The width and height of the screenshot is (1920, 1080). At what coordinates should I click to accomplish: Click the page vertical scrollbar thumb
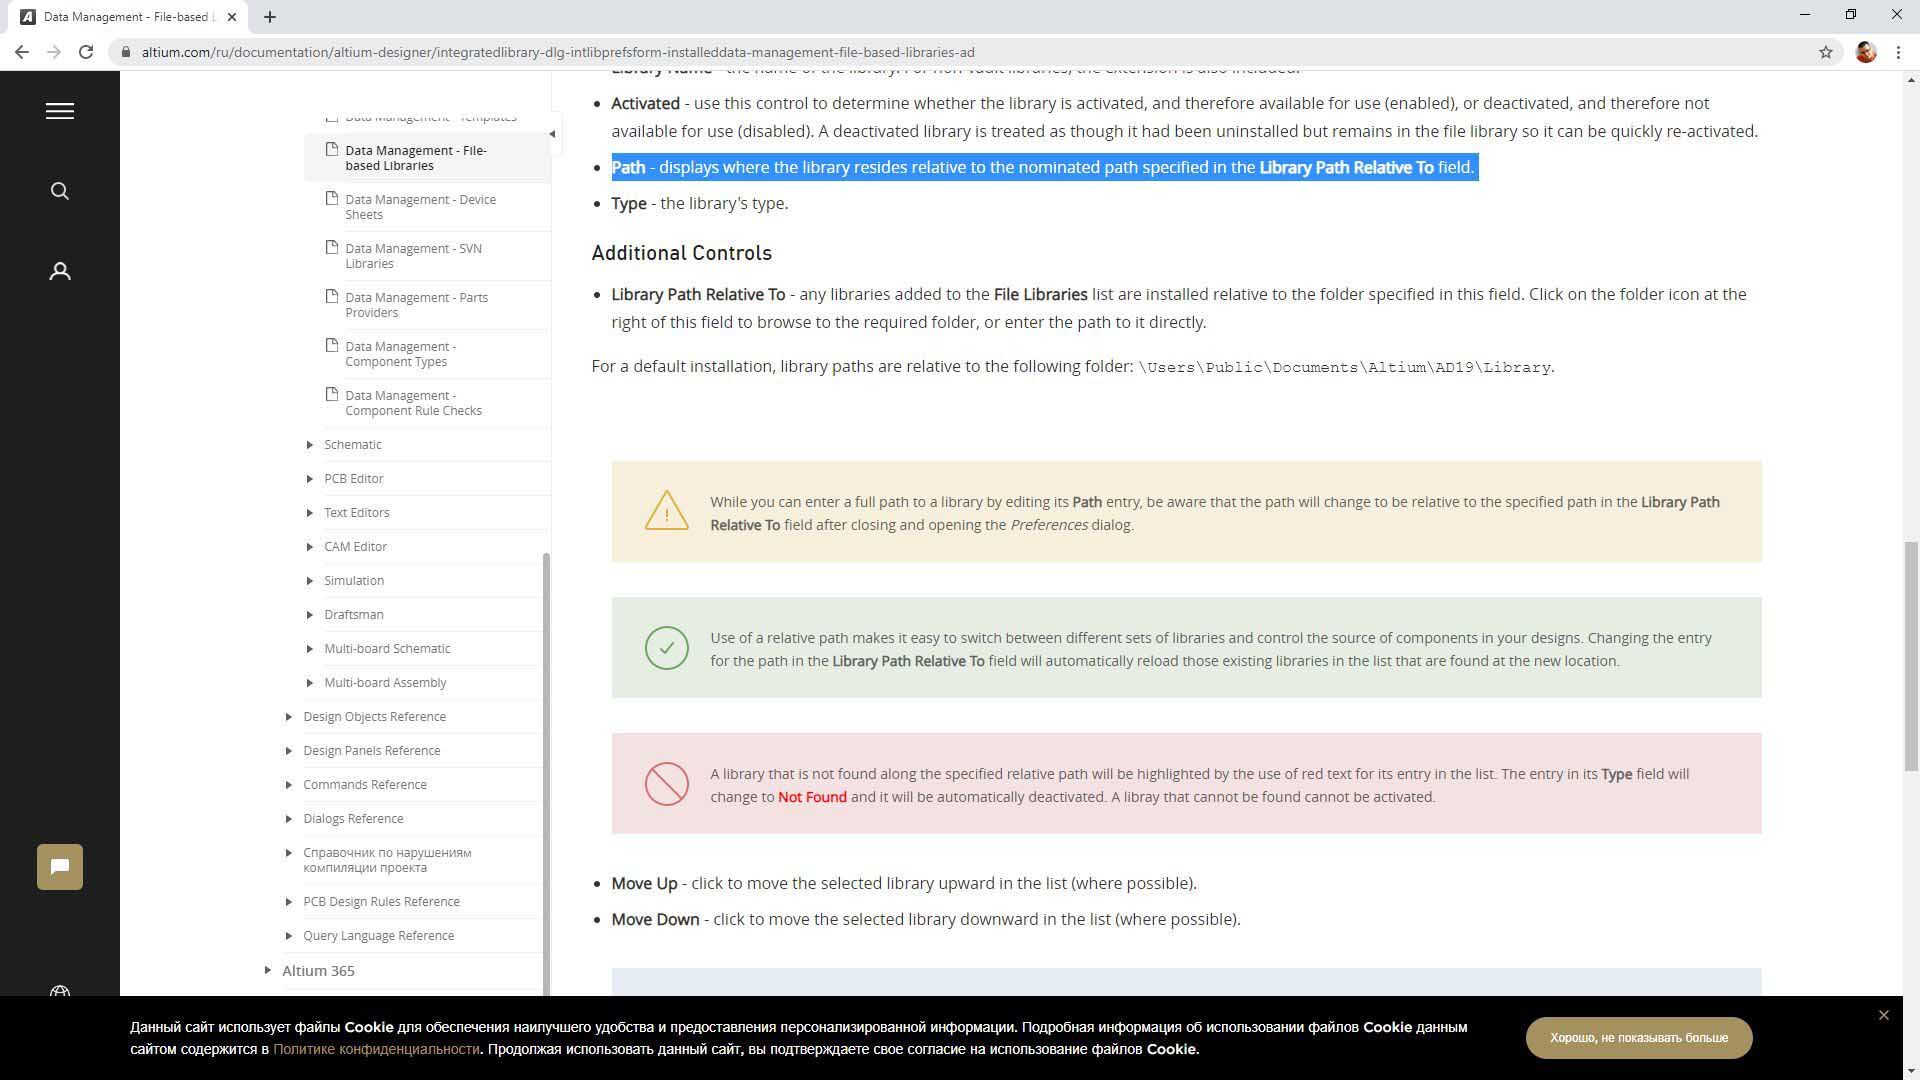pos(1911,655)
